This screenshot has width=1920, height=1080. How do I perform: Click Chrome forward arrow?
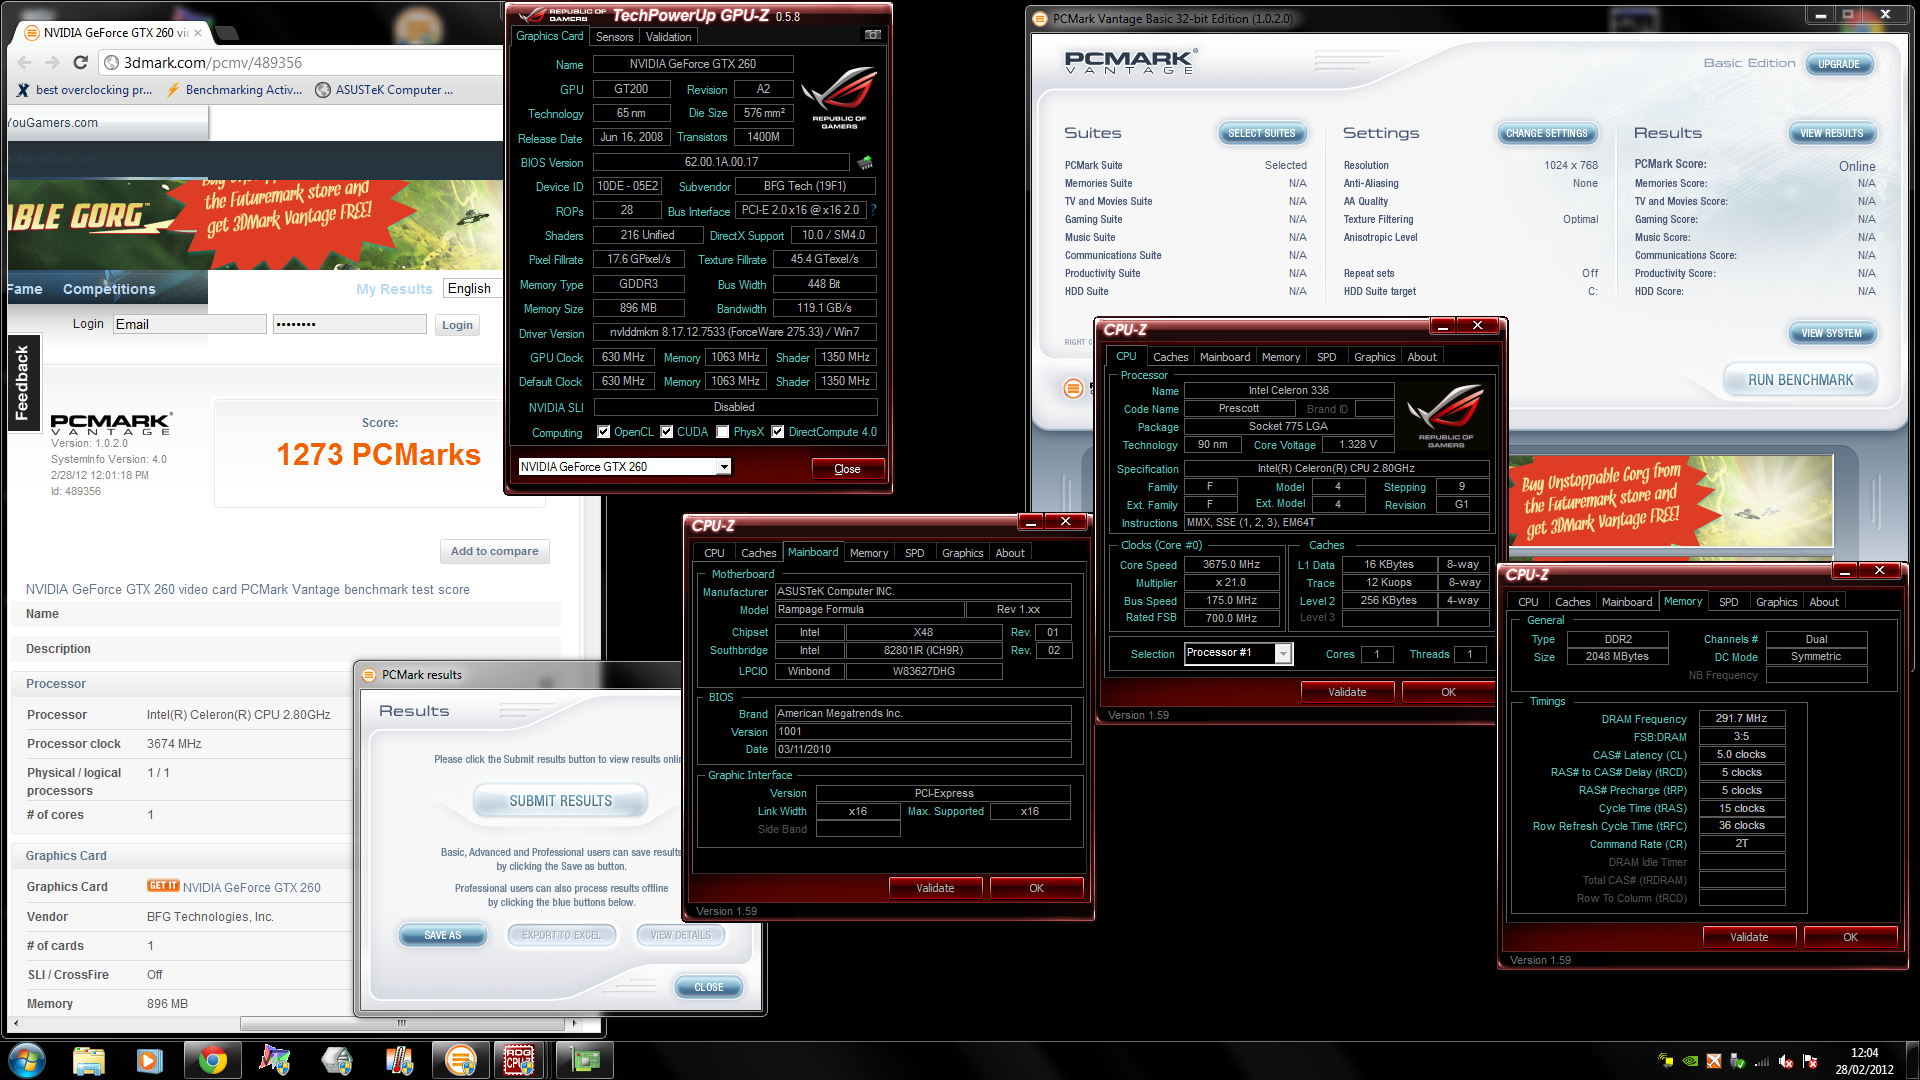pos(52,62)
